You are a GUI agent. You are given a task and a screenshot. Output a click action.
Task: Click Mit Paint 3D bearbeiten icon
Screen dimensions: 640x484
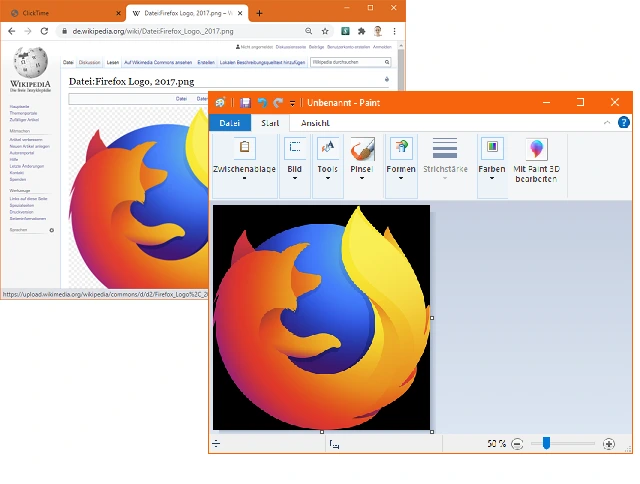536,149
